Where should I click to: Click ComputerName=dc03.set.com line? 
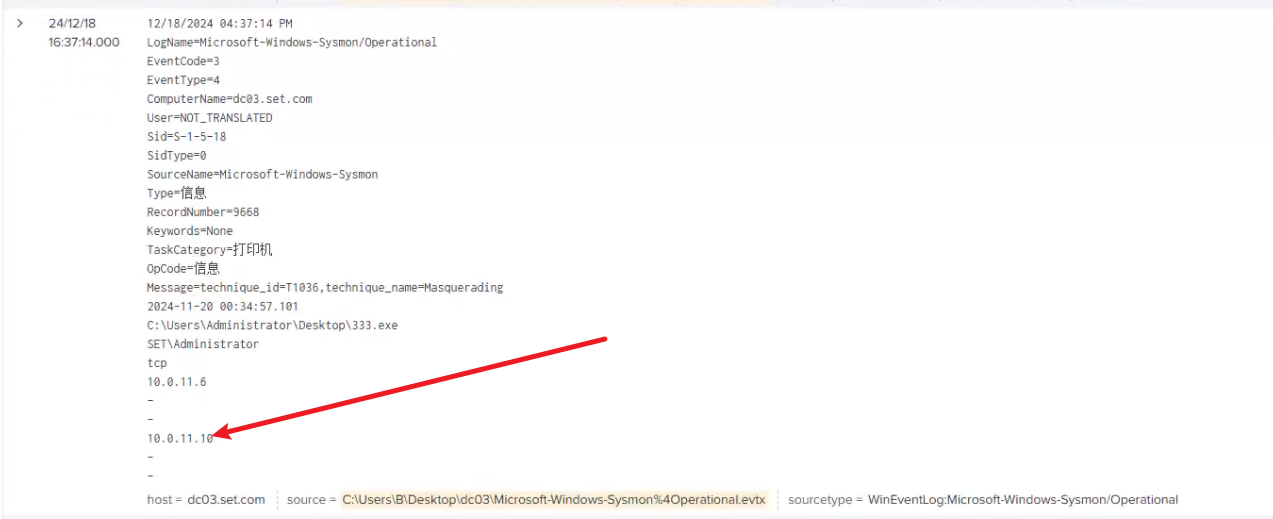click(229, 99)
